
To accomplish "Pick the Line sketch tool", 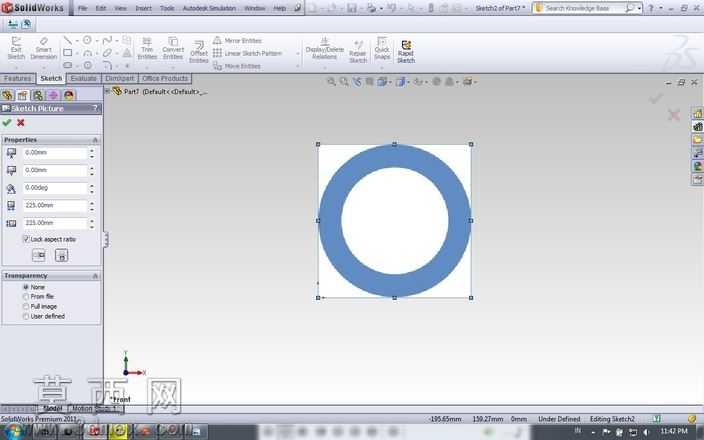I will pos(67,40).
